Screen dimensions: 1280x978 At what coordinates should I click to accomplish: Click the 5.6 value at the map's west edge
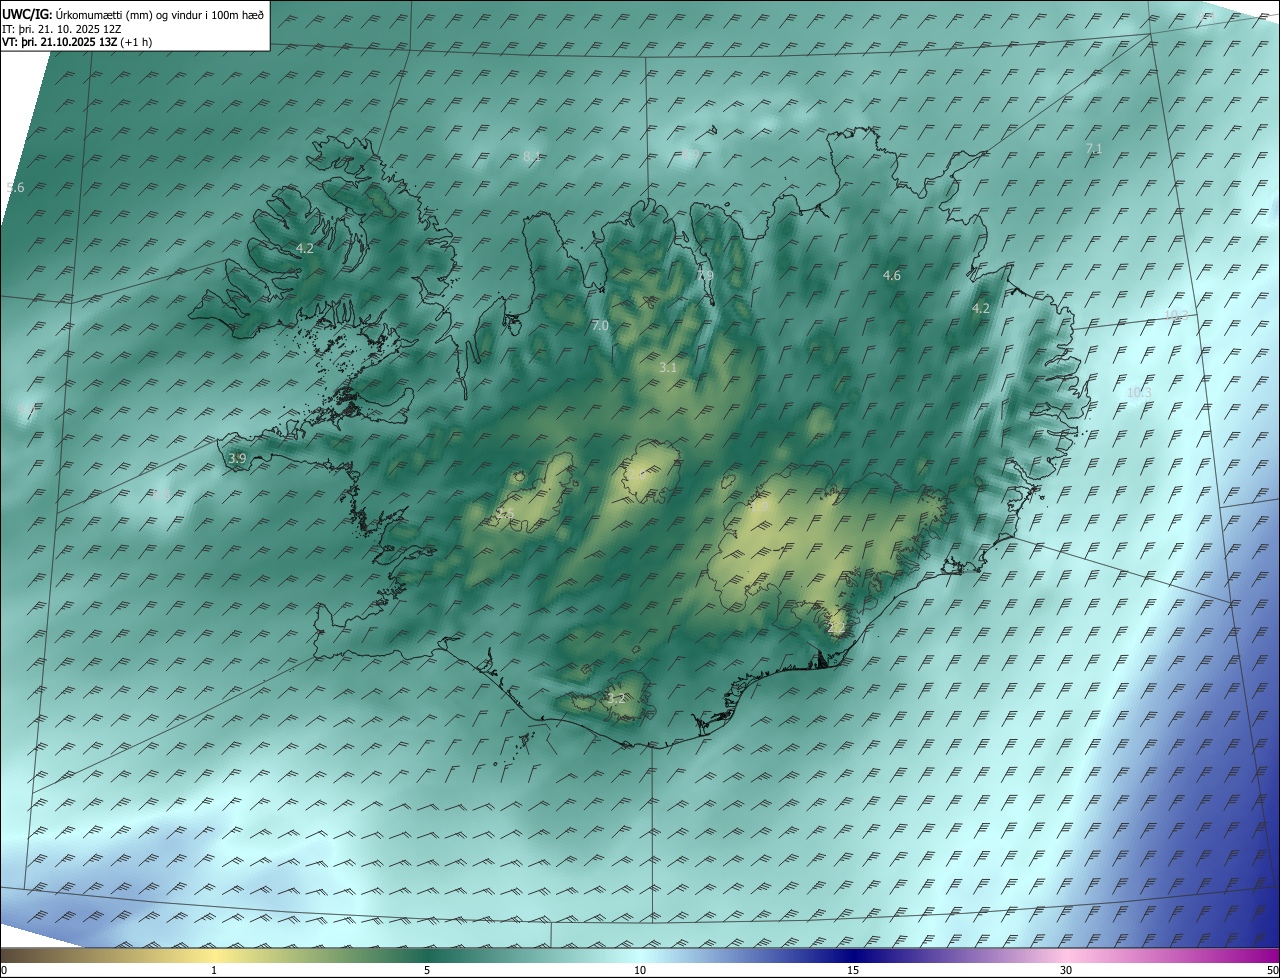(15, 187)
